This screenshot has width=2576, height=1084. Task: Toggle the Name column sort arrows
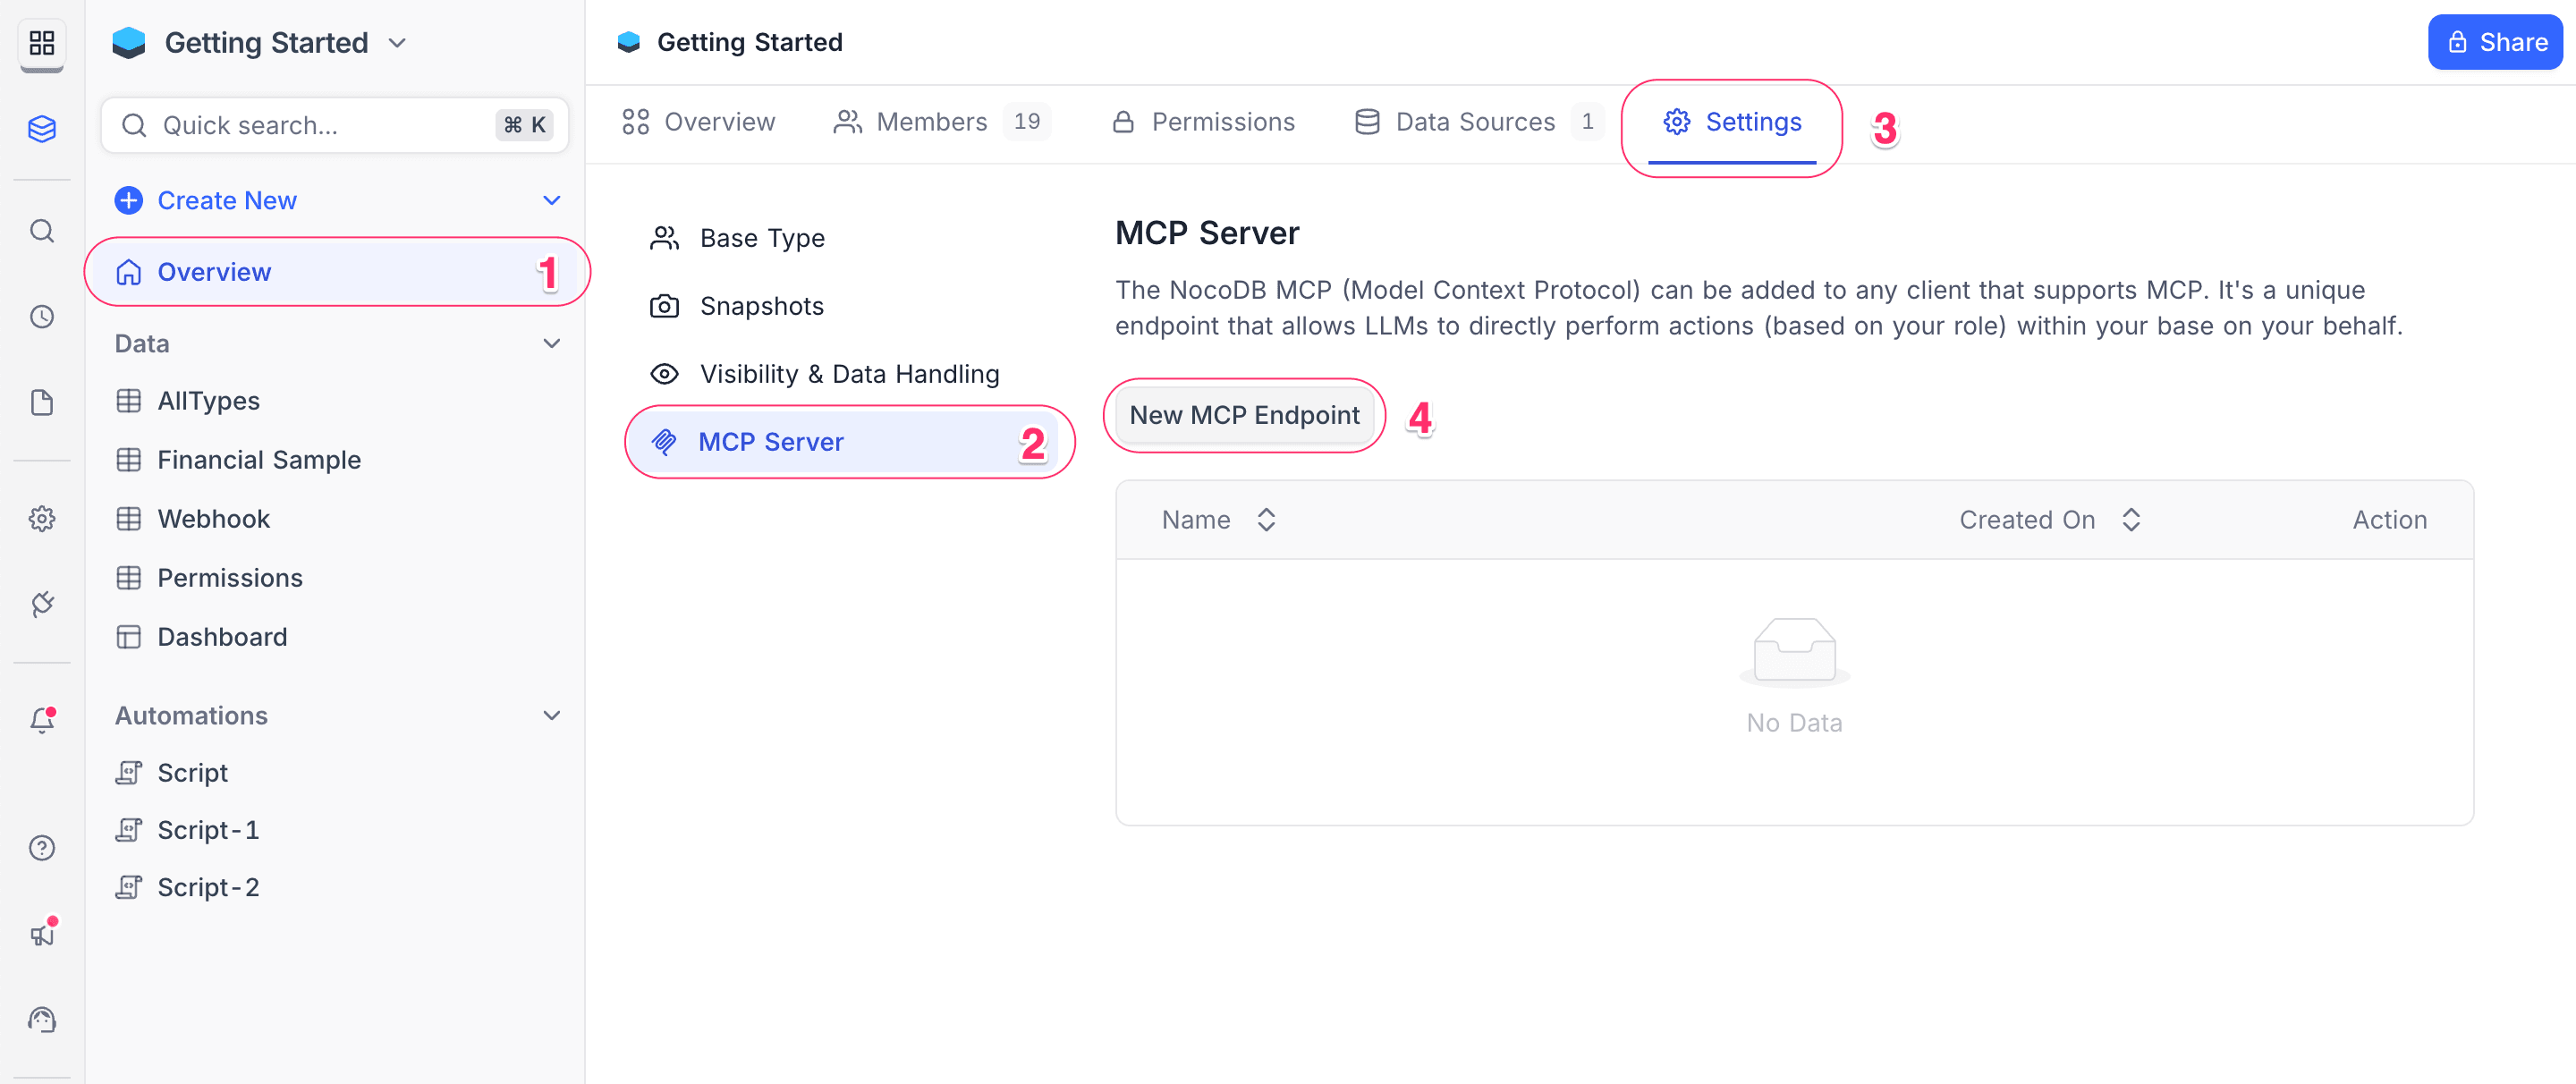click(x=1266, y=519)
